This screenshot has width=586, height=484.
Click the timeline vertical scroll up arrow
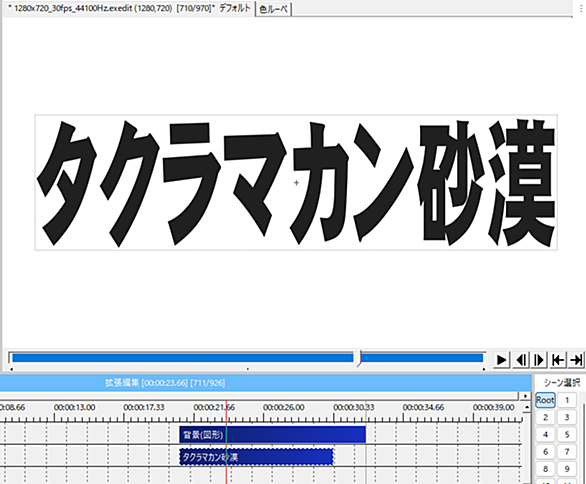pos(527,407)
